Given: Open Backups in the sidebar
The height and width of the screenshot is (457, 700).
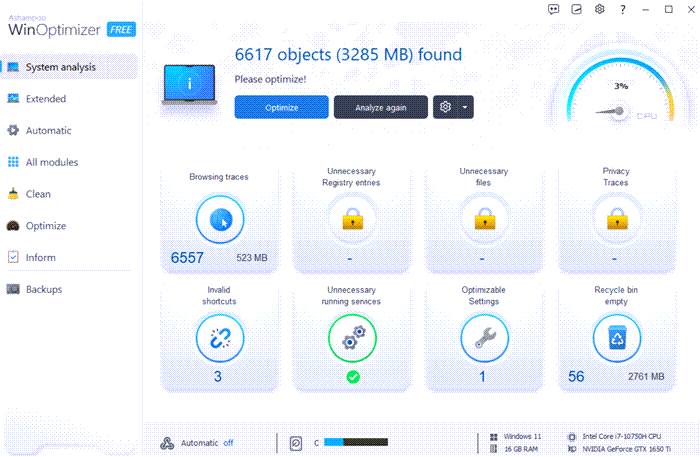Looking at the screenshot, I should [69, 289].
